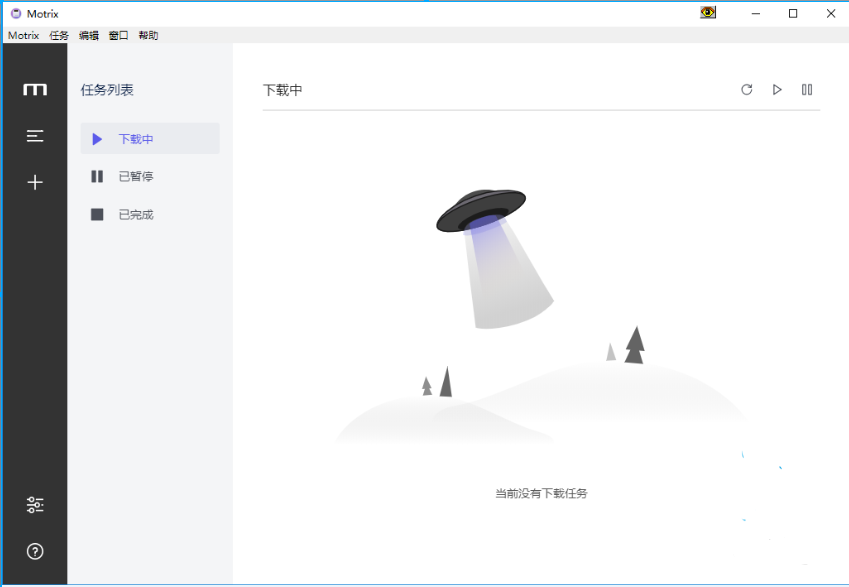849x587 pixels.
Task: Open preferences via the sliders icon
Action: pyautogui.click(x=35, y=505)
